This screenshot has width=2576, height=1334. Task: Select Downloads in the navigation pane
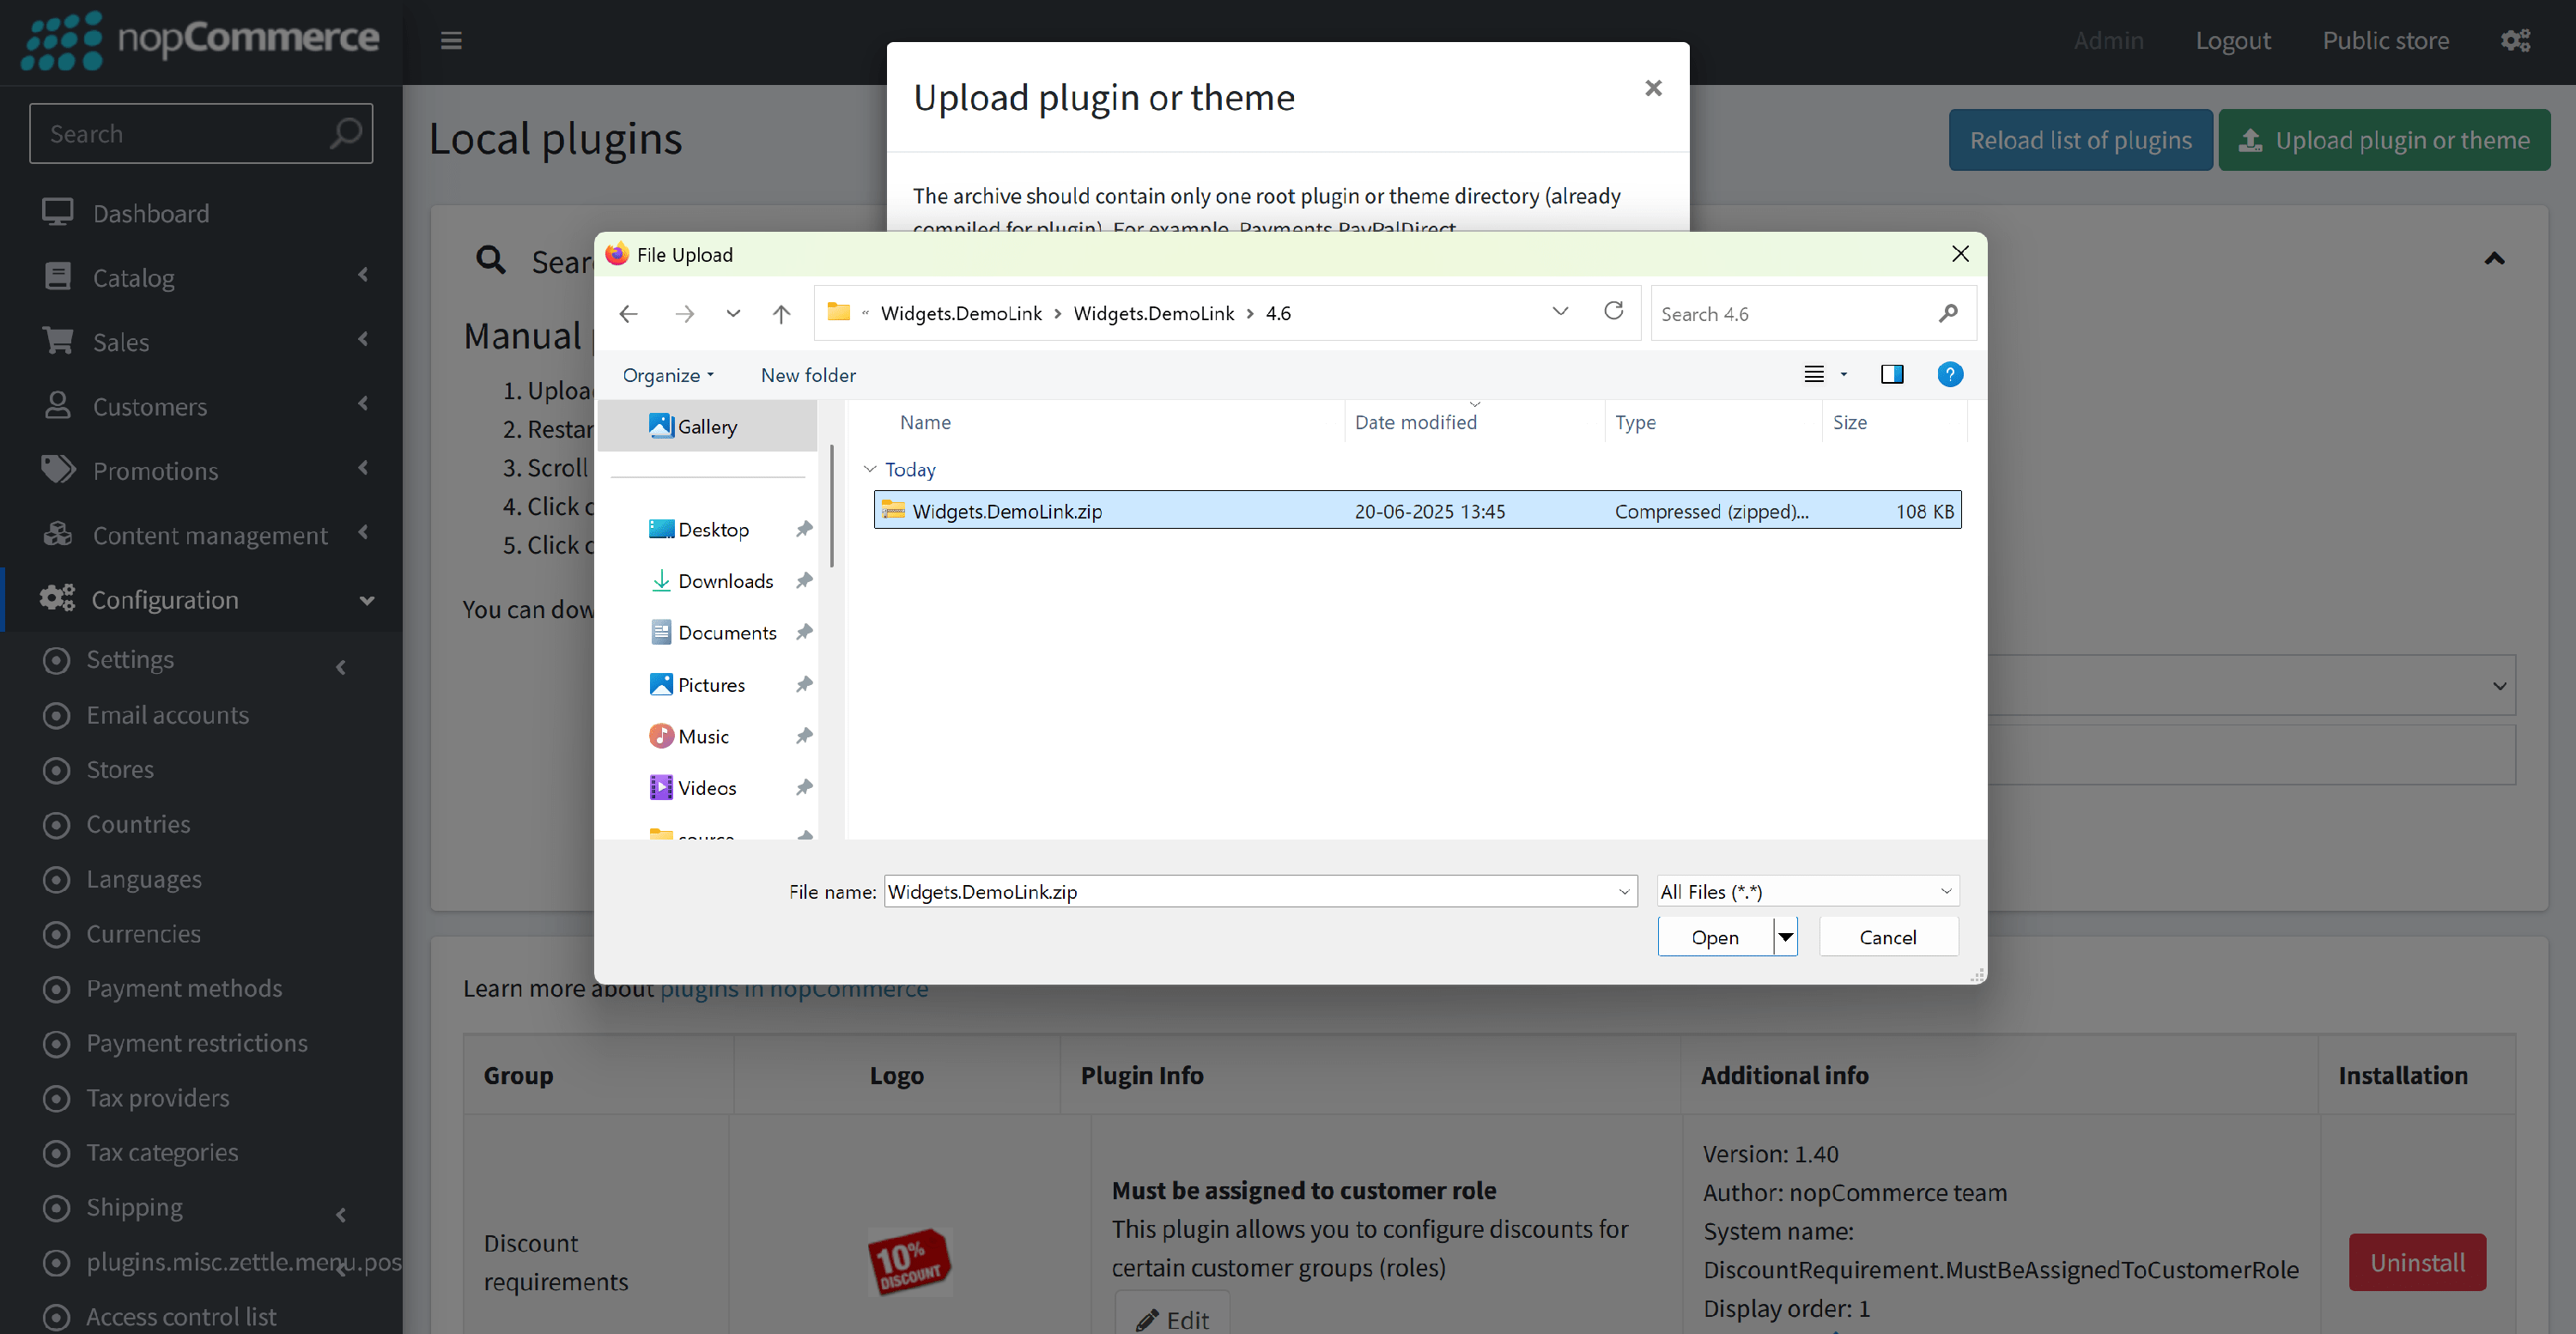coord(725,581)
